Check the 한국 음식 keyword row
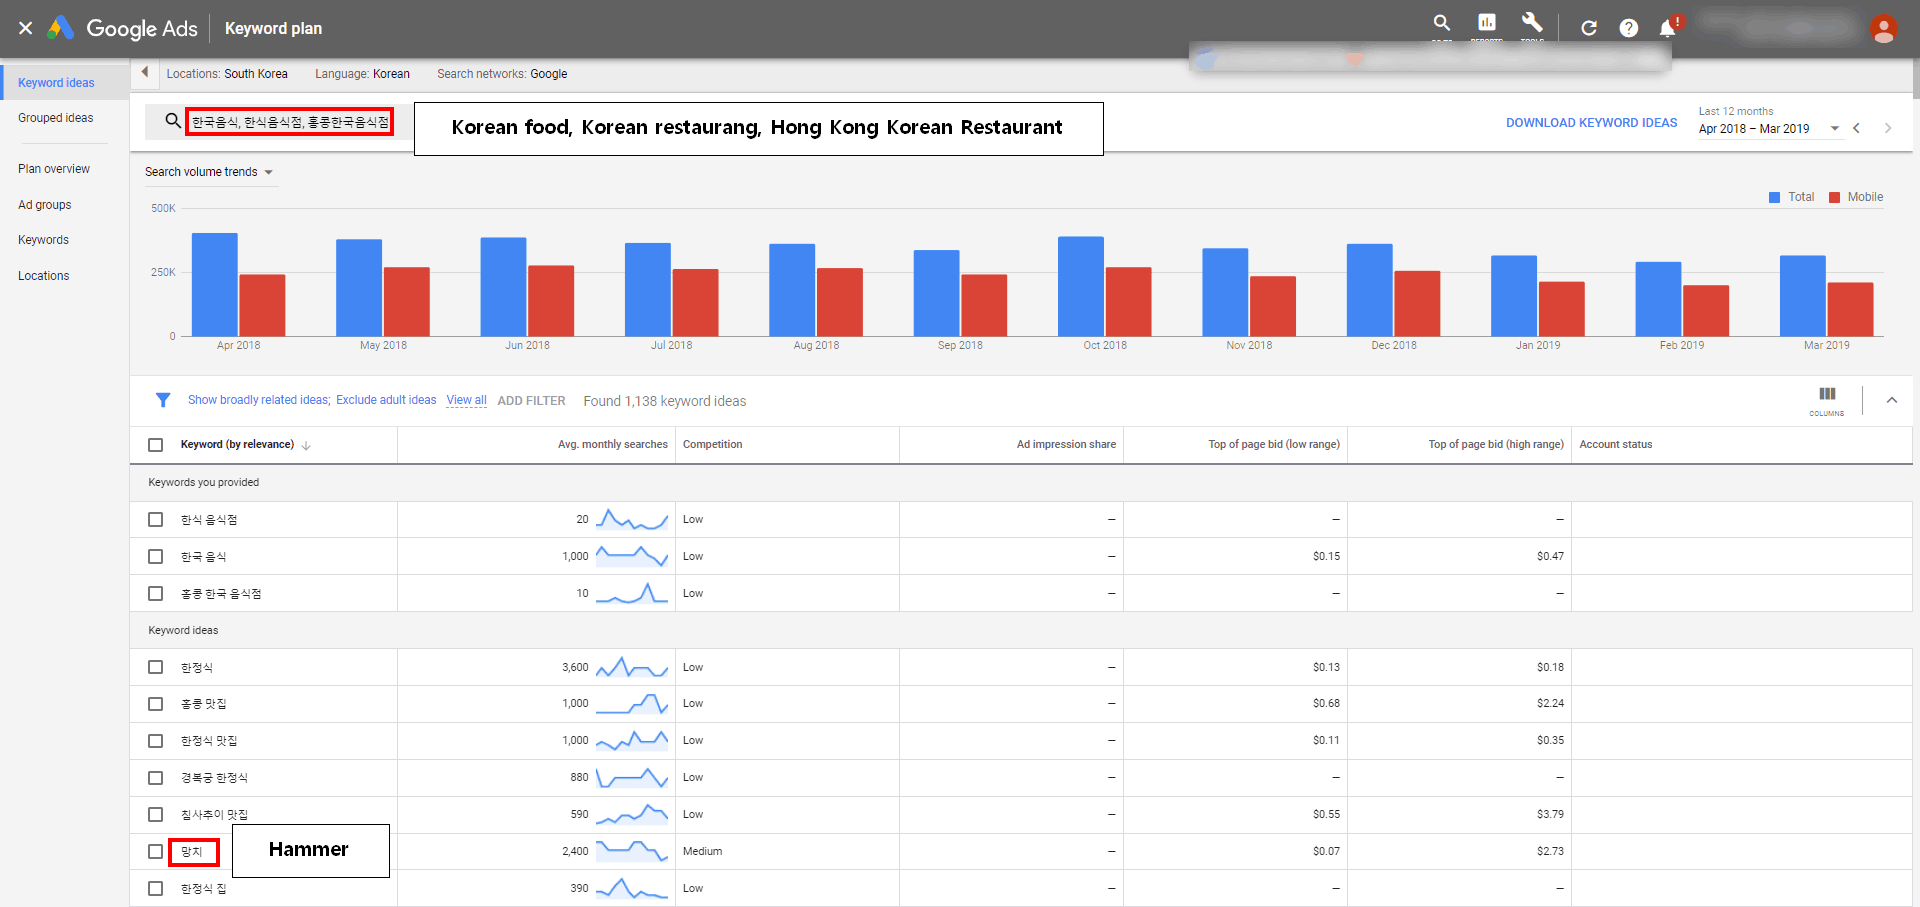The height and width of the screenshot is (907, 1920). coord(155,556)
